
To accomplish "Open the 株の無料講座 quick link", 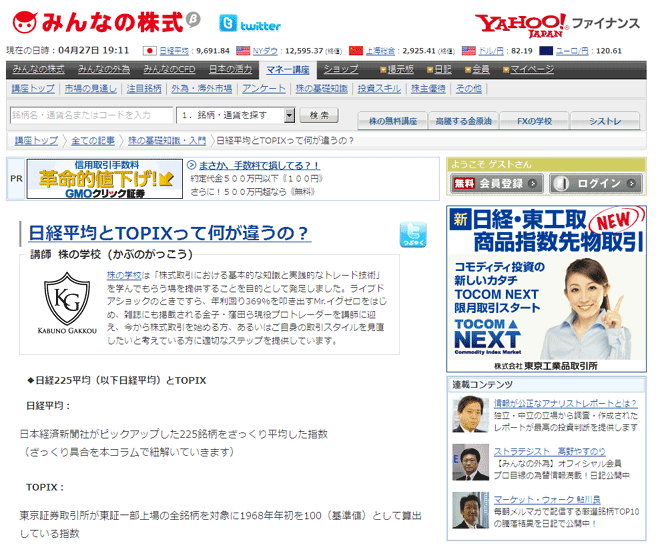I will (393, 120).
